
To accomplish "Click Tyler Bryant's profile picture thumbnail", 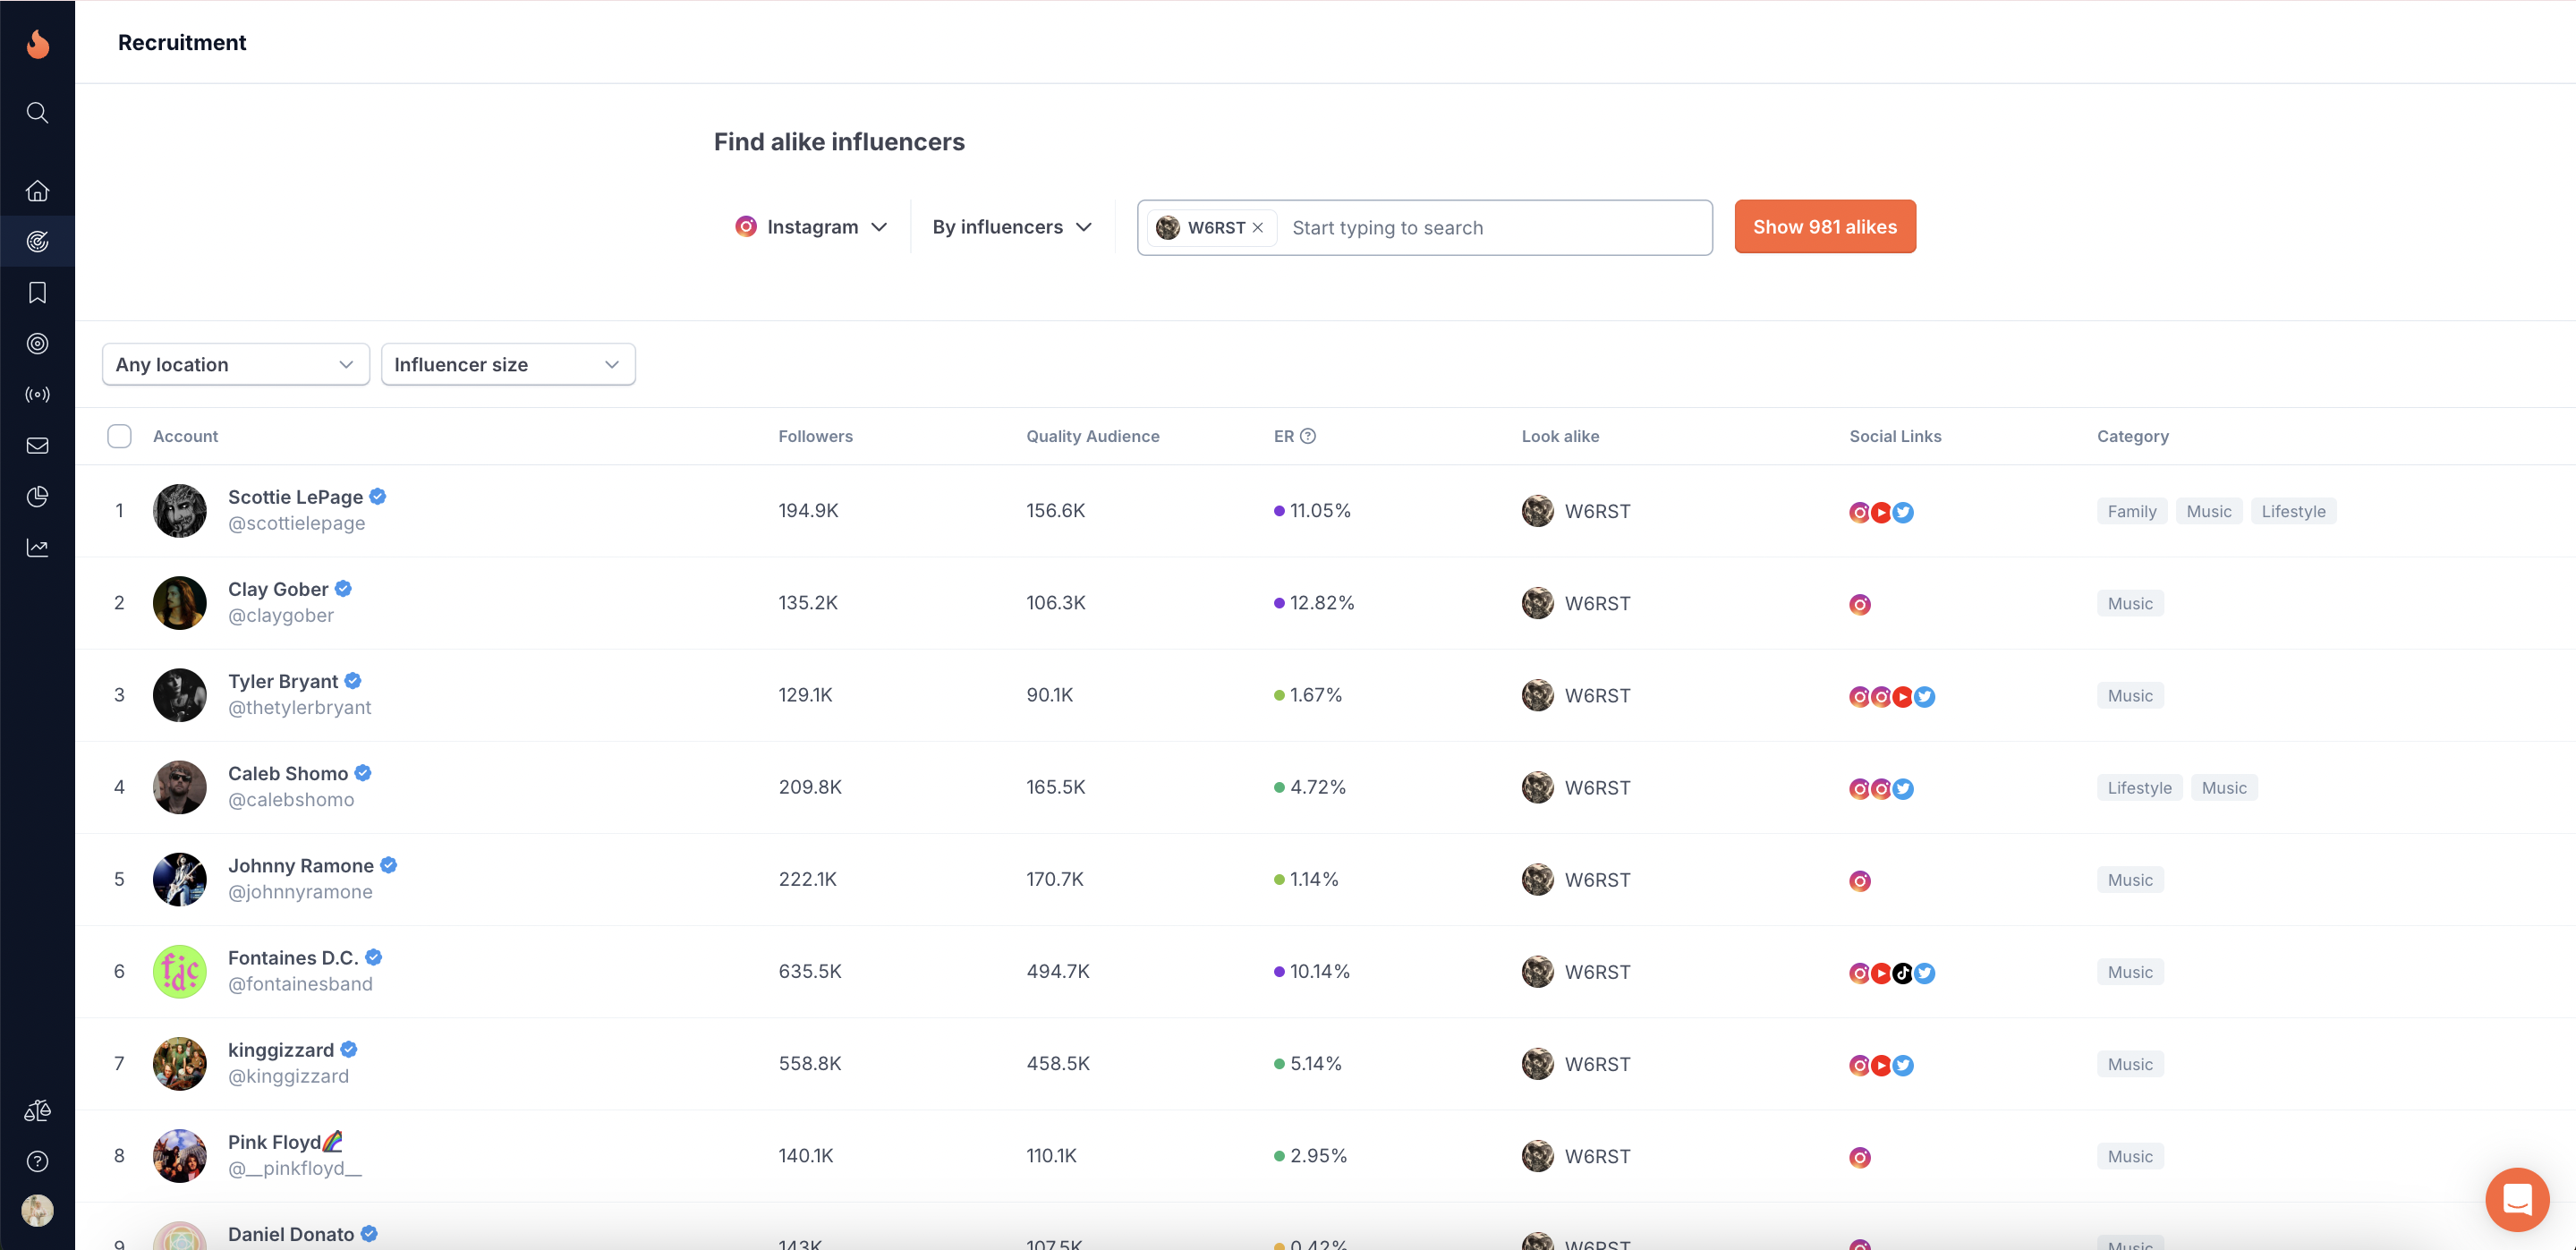I will pyautogui.click(x=180, y=694).
